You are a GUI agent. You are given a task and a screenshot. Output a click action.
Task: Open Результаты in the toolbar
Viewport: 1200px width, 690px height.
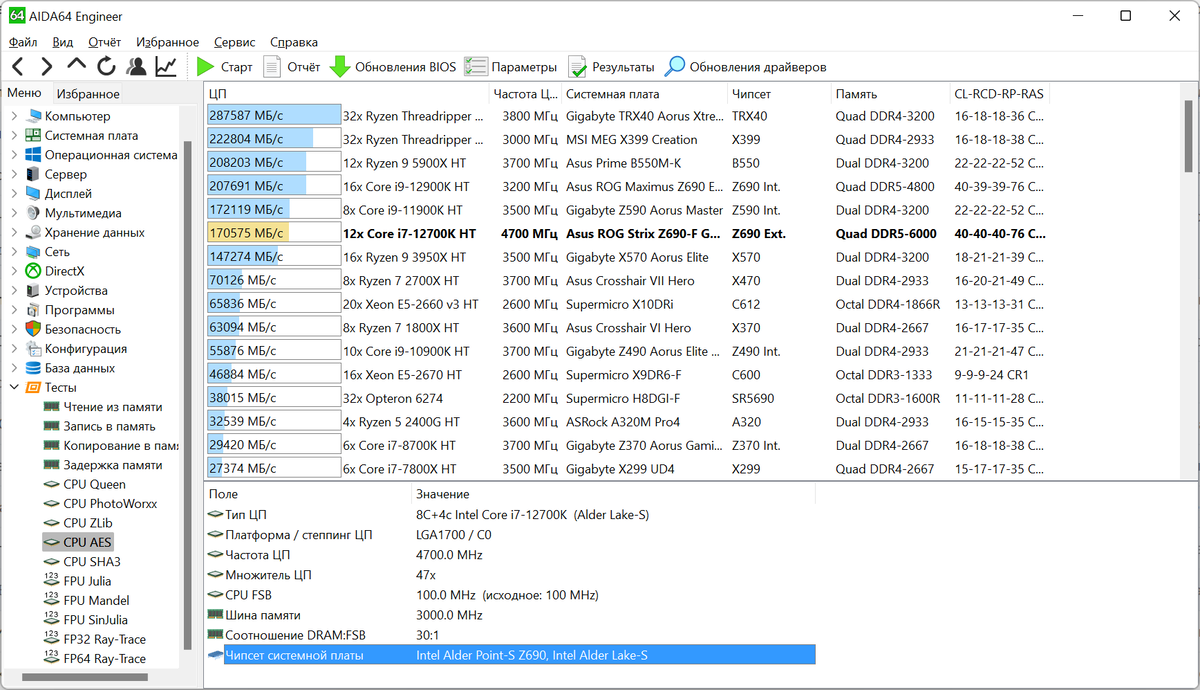(611, 67)
